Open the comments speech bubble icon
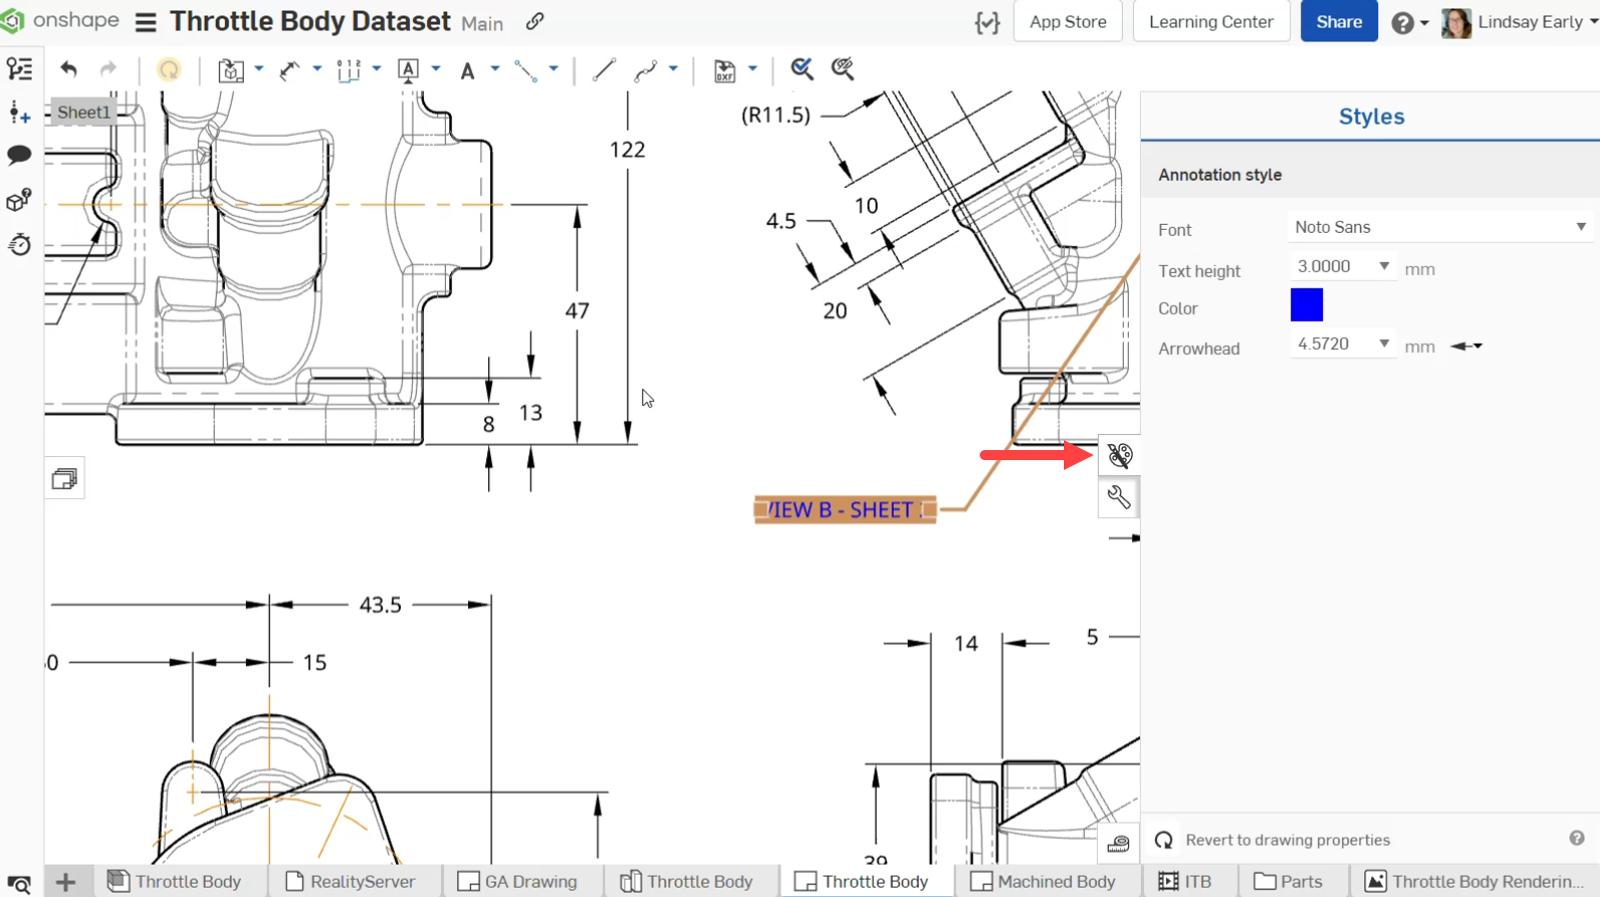 click(19, 155)
